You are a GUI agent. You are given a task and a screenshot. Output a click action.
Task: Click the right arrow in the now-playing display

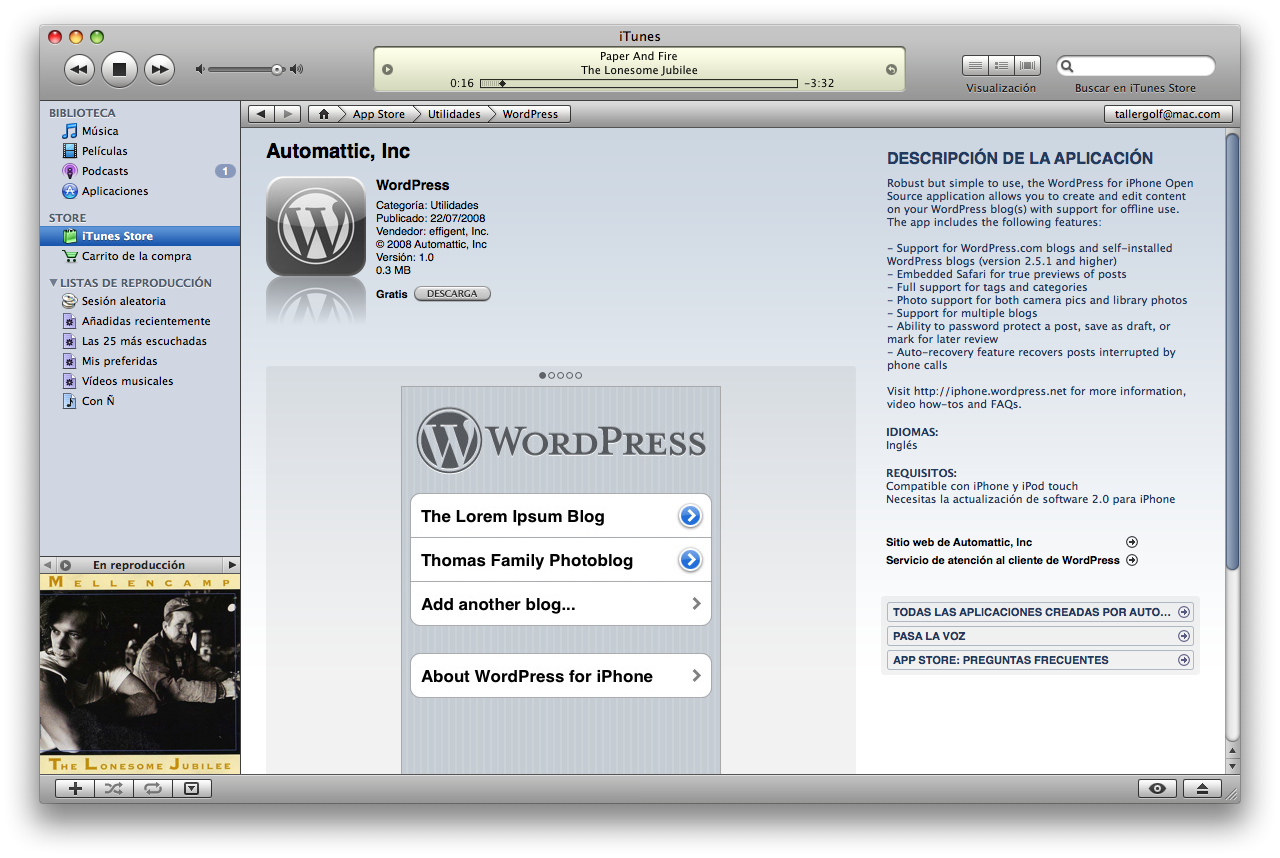pos(891,69)
